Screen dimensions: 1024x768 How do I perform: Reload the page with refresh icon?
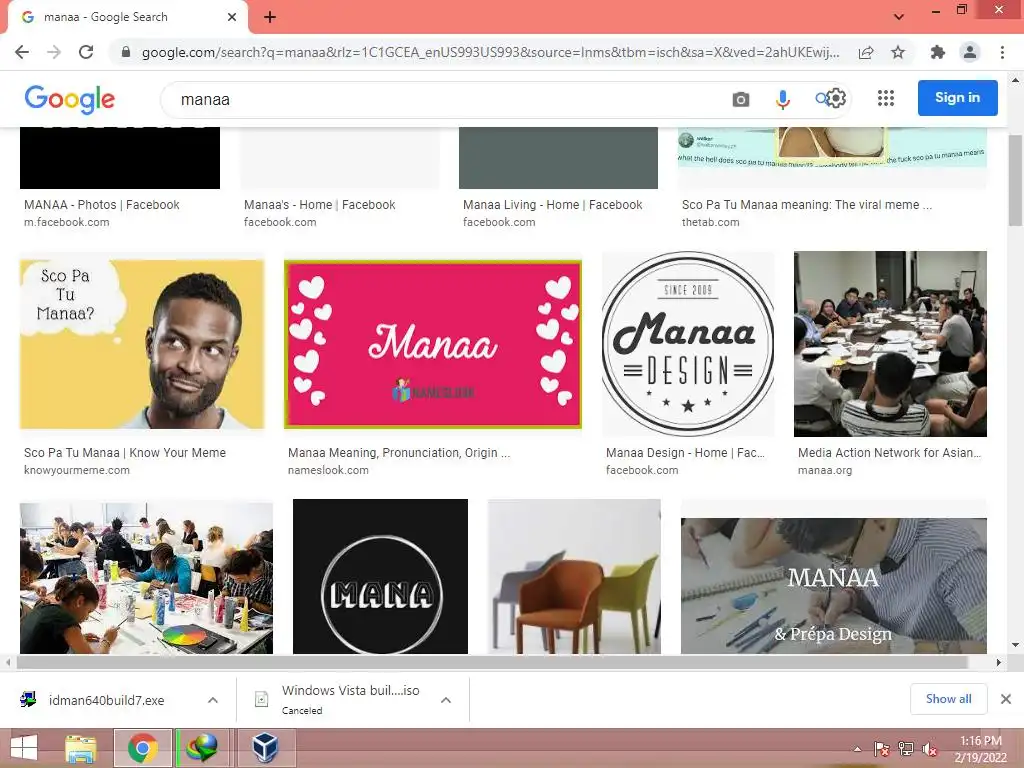pos(86,52)
